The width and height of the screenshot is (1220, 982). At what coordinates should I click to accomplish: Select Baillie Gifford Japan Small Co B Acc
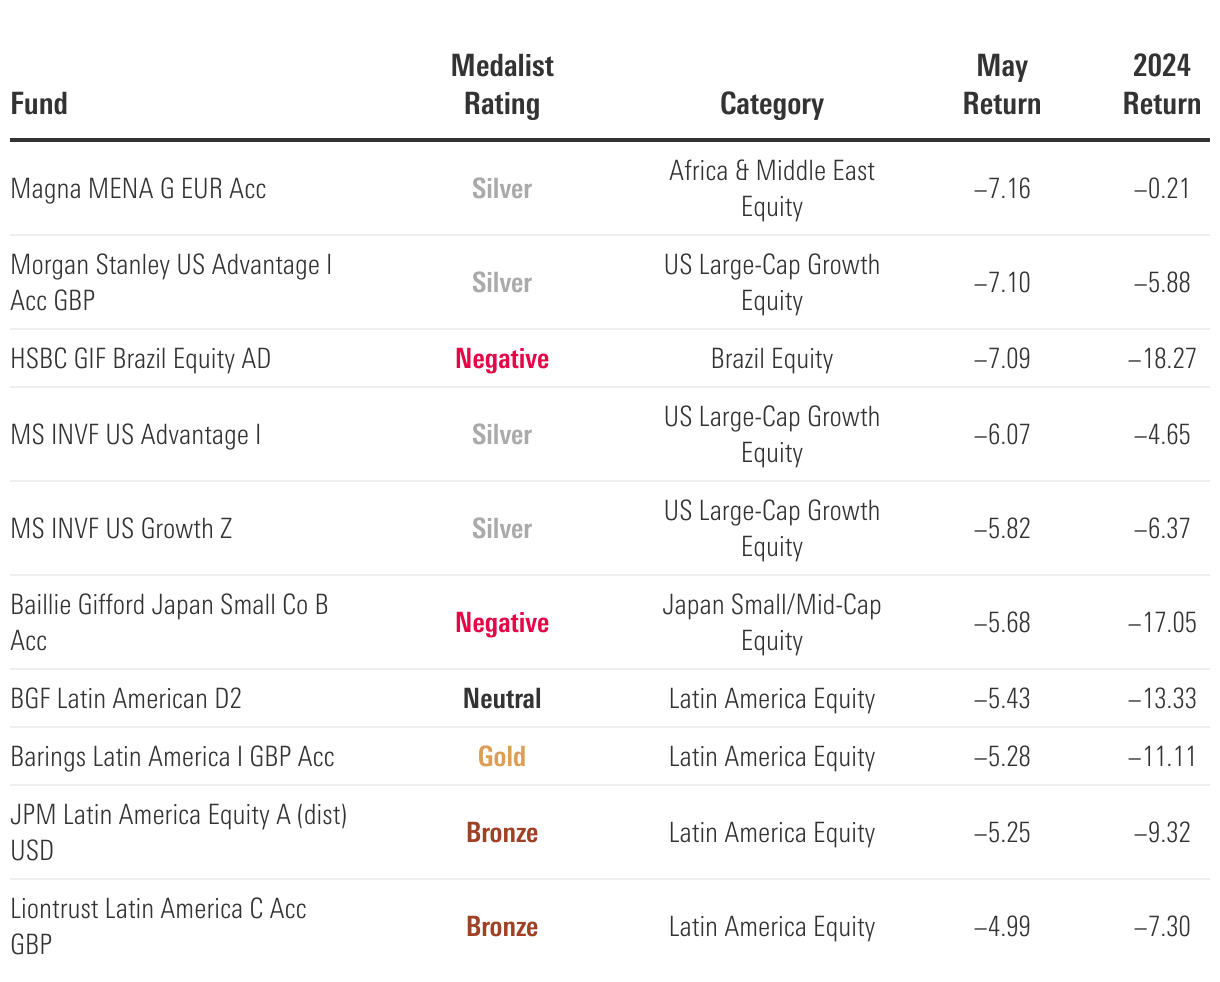point(169,622)
